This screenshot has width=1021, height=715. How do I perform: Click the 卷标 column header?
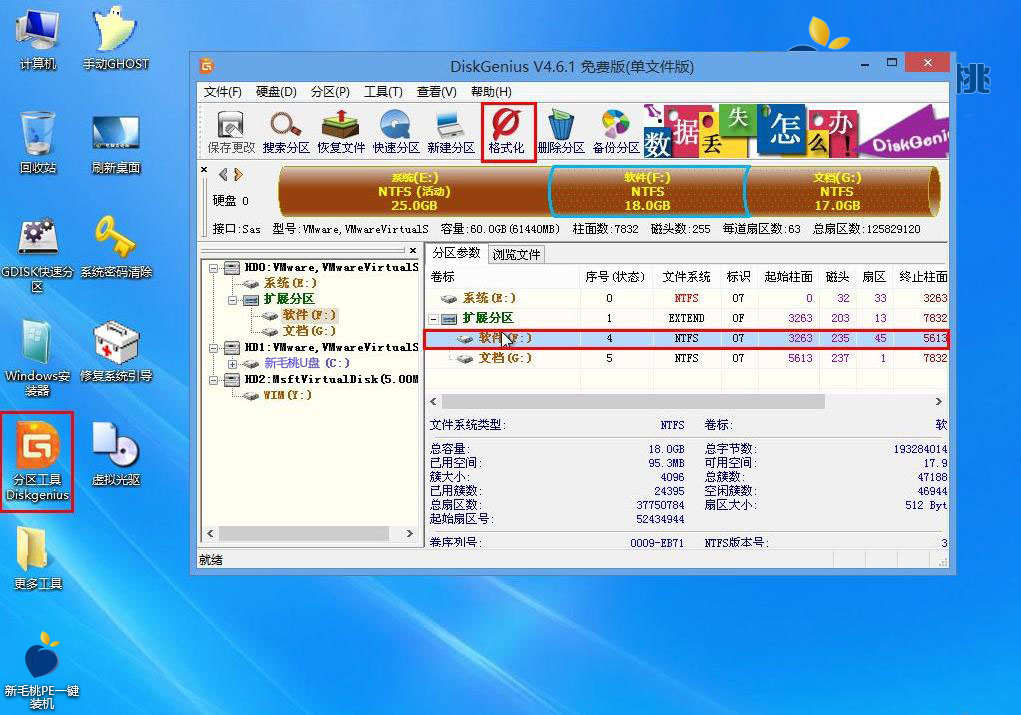(x=503, y=277)
